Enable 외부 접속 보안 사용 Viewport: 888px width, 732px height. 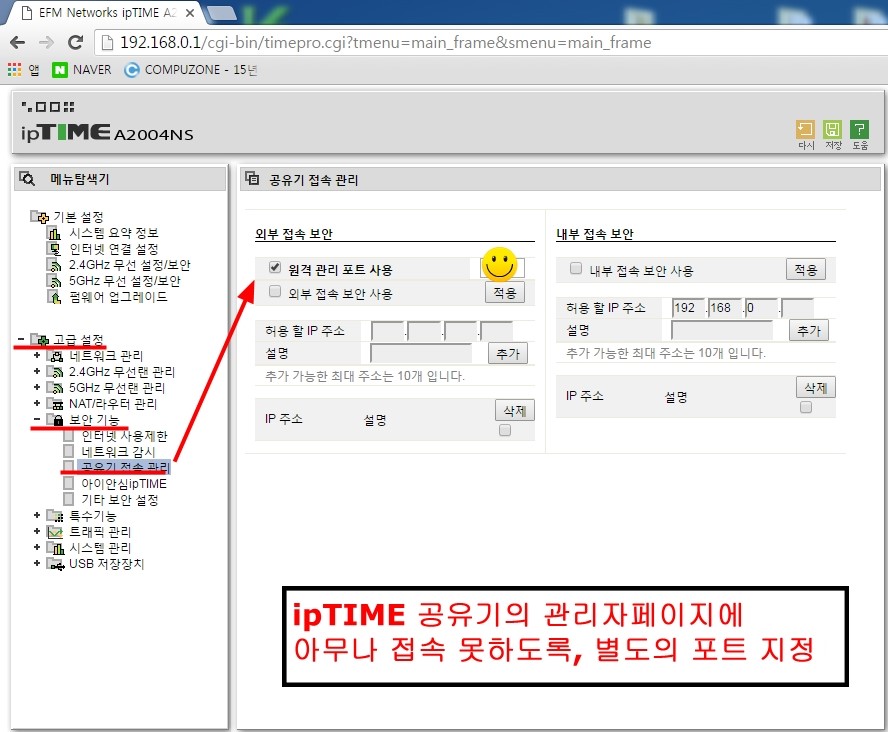click(276, 290)
